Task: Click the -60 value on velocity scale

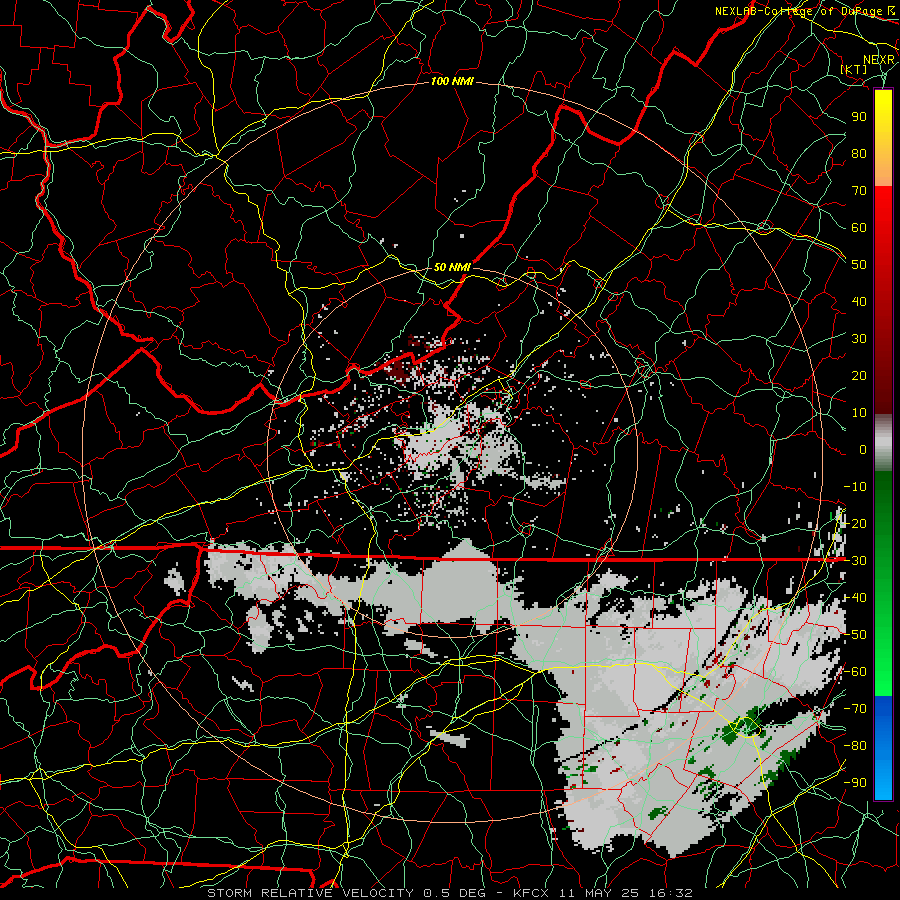Action: (855, 672)
